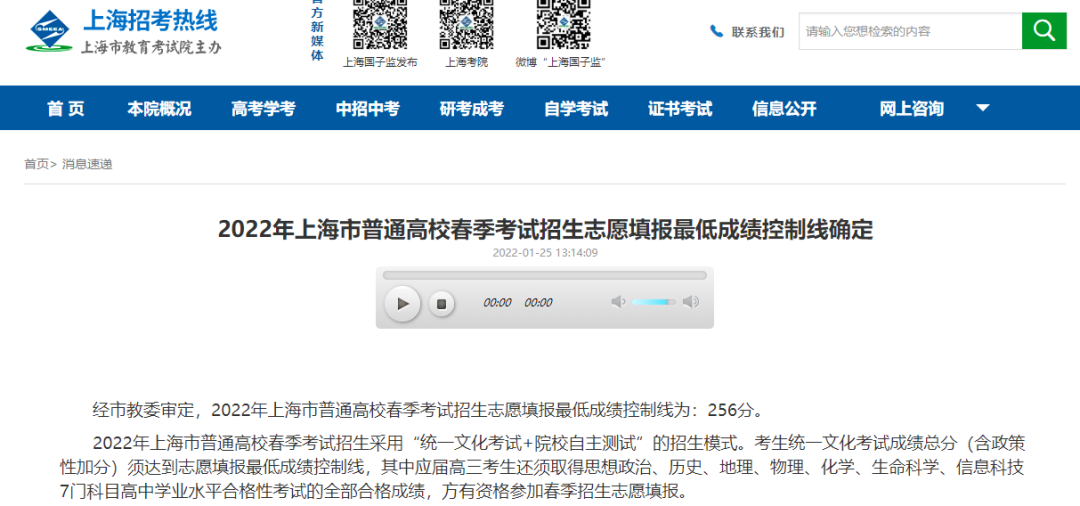Click the 微博 上海国子监 QR code
1080x506 pixels.
[562, 24]
